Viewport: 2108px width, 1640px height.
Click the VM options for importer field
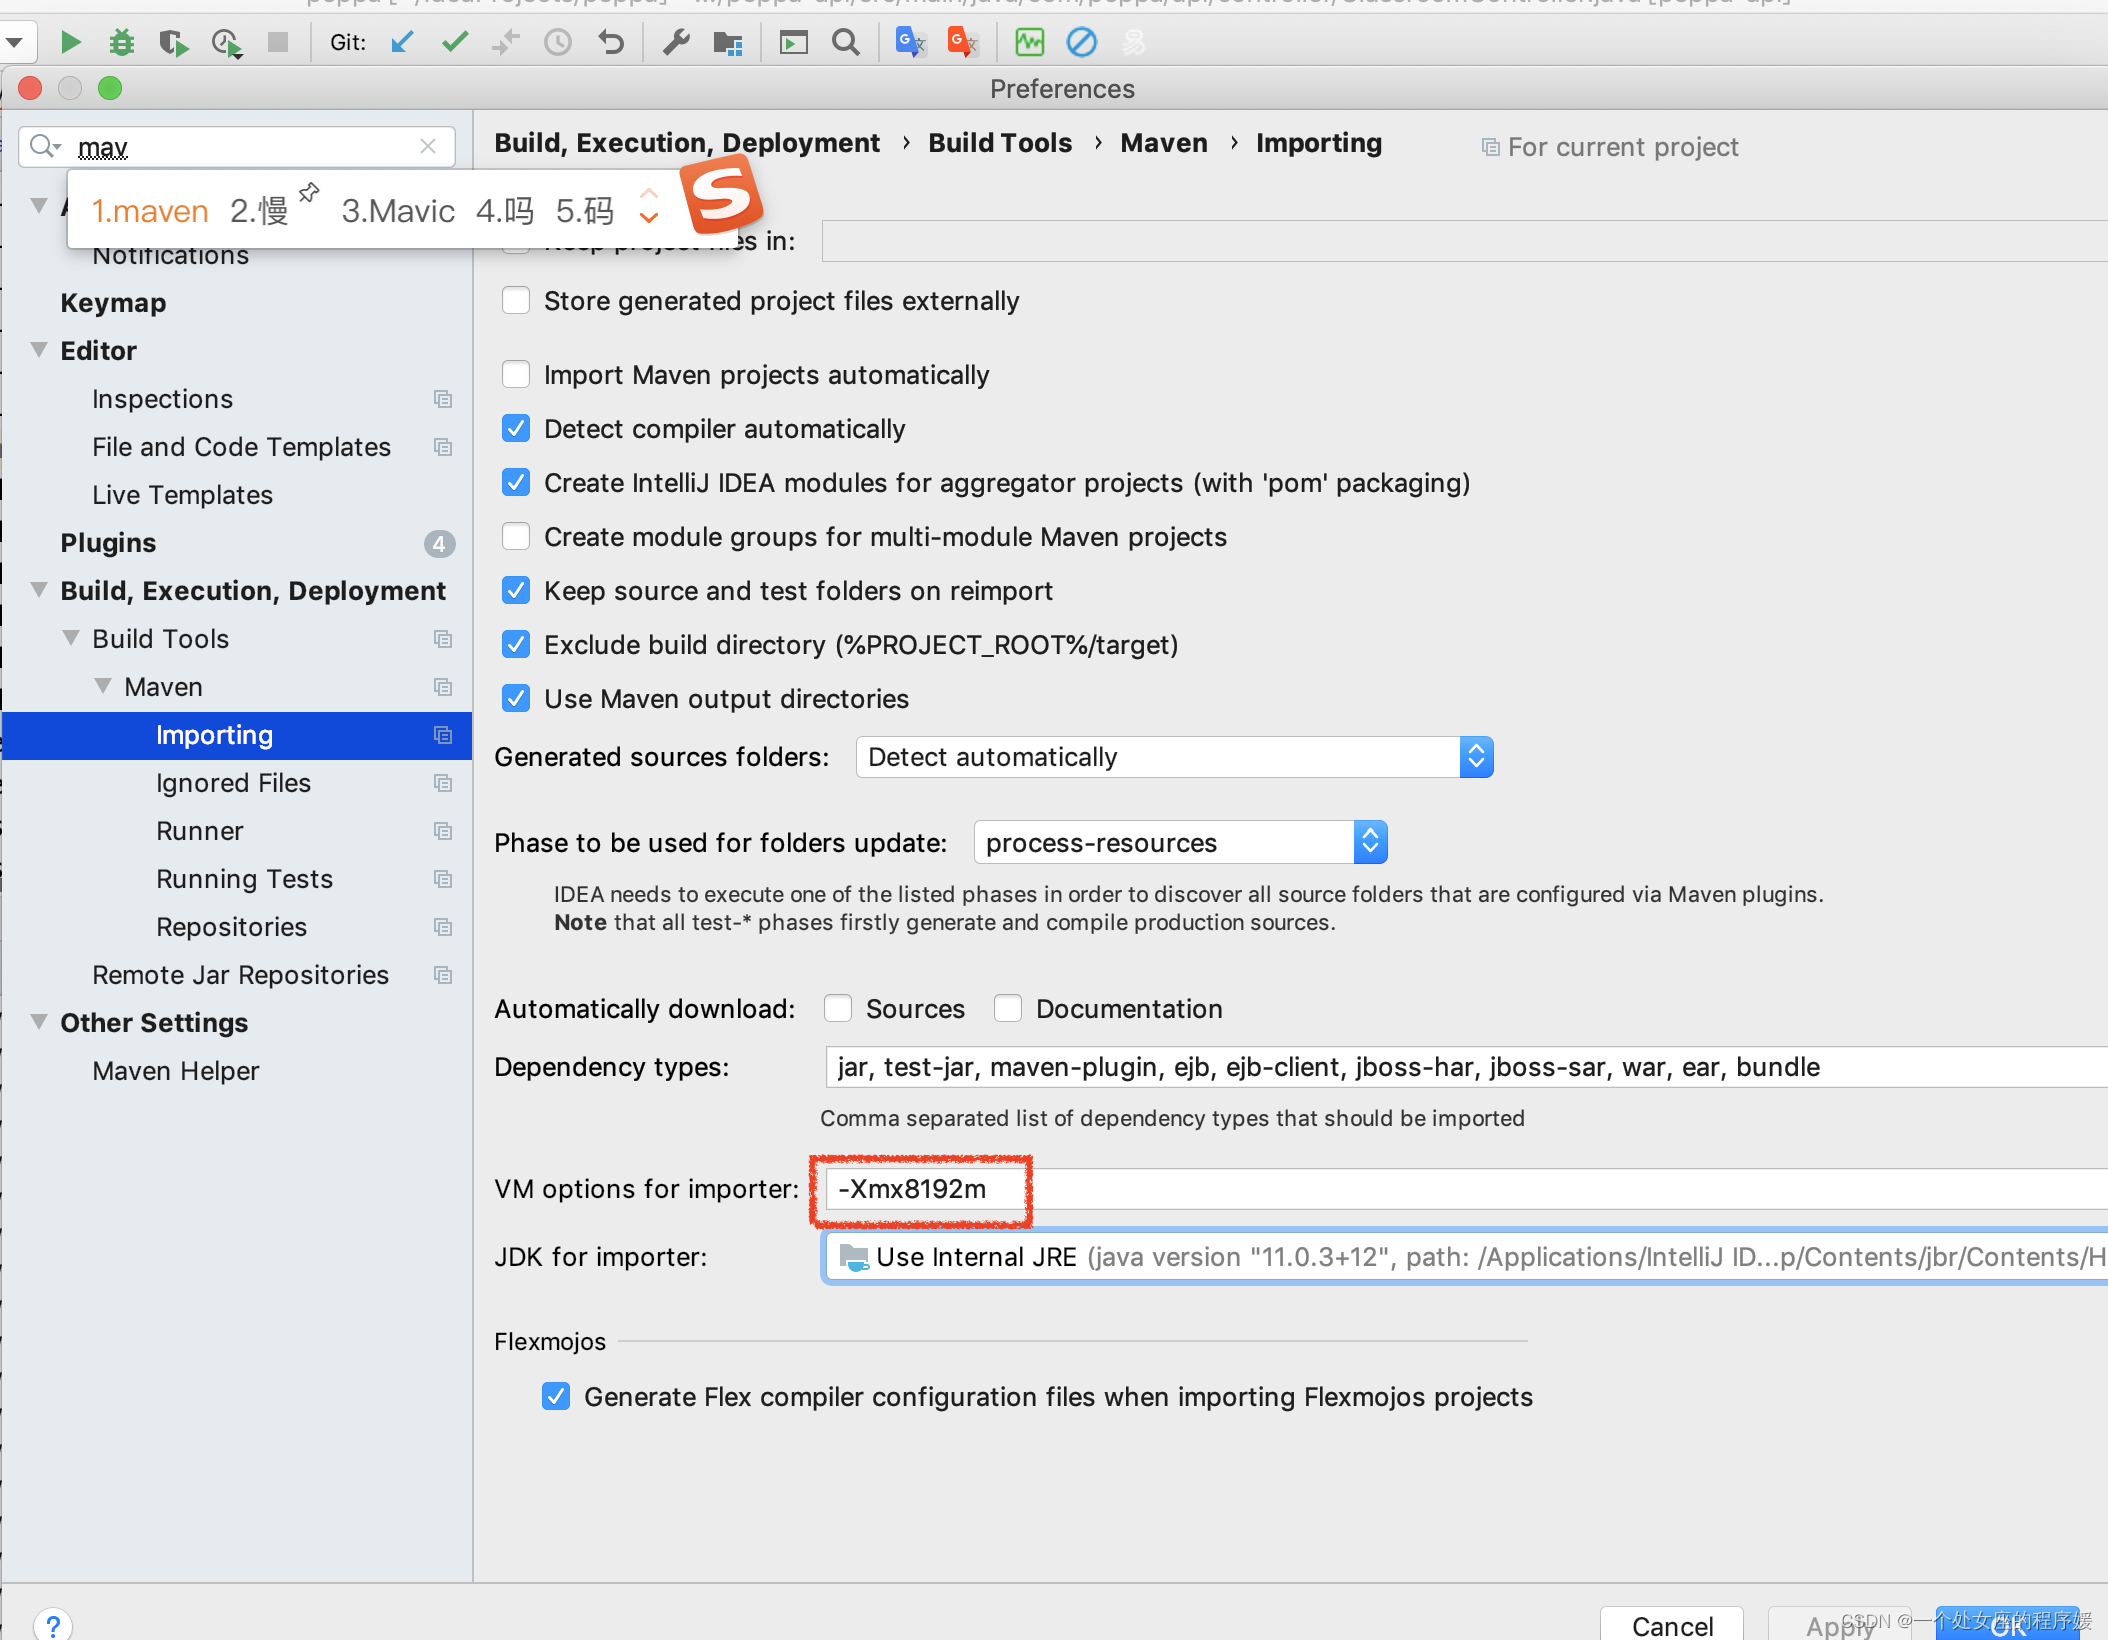pos(1400,1189)
